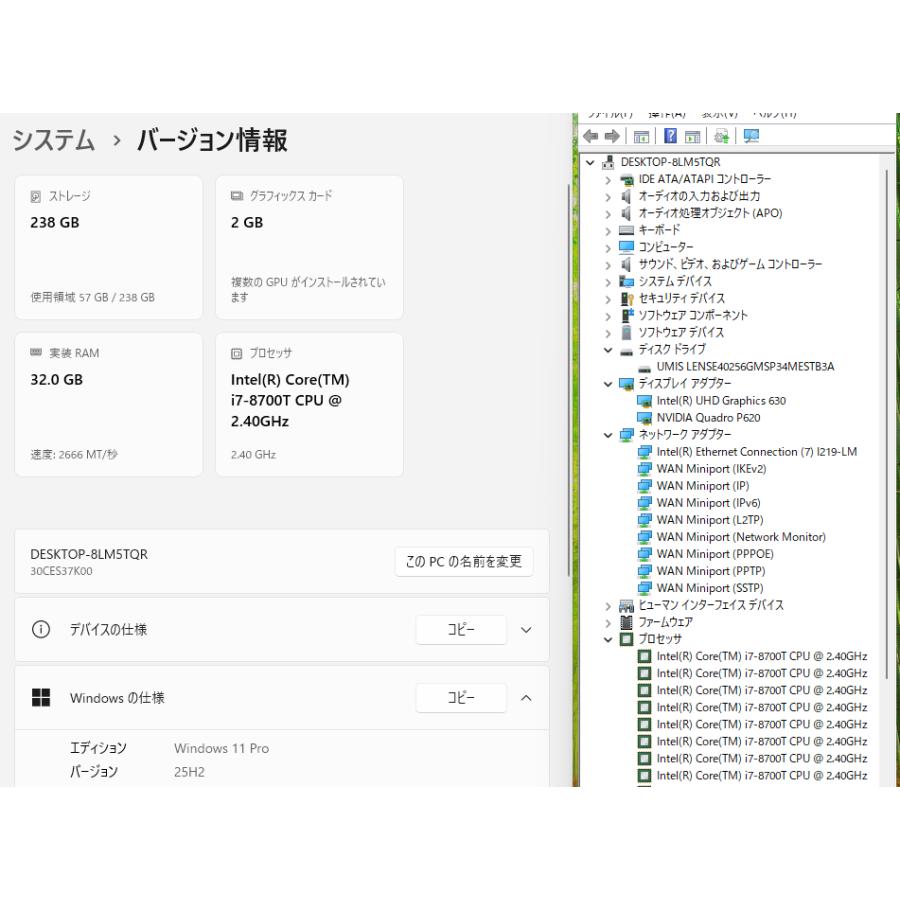
Task: Click the info icon beside デバイスの仕様
Action: coord(41,630)
